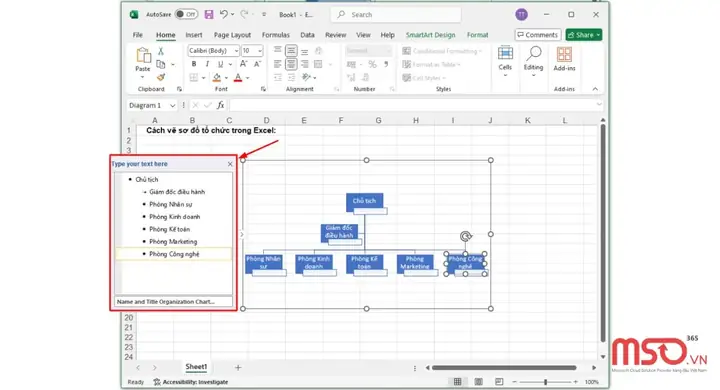This screenshot has height=390, width=720.
Task: Click the formula bar input
Action: (x=416, y=105)
